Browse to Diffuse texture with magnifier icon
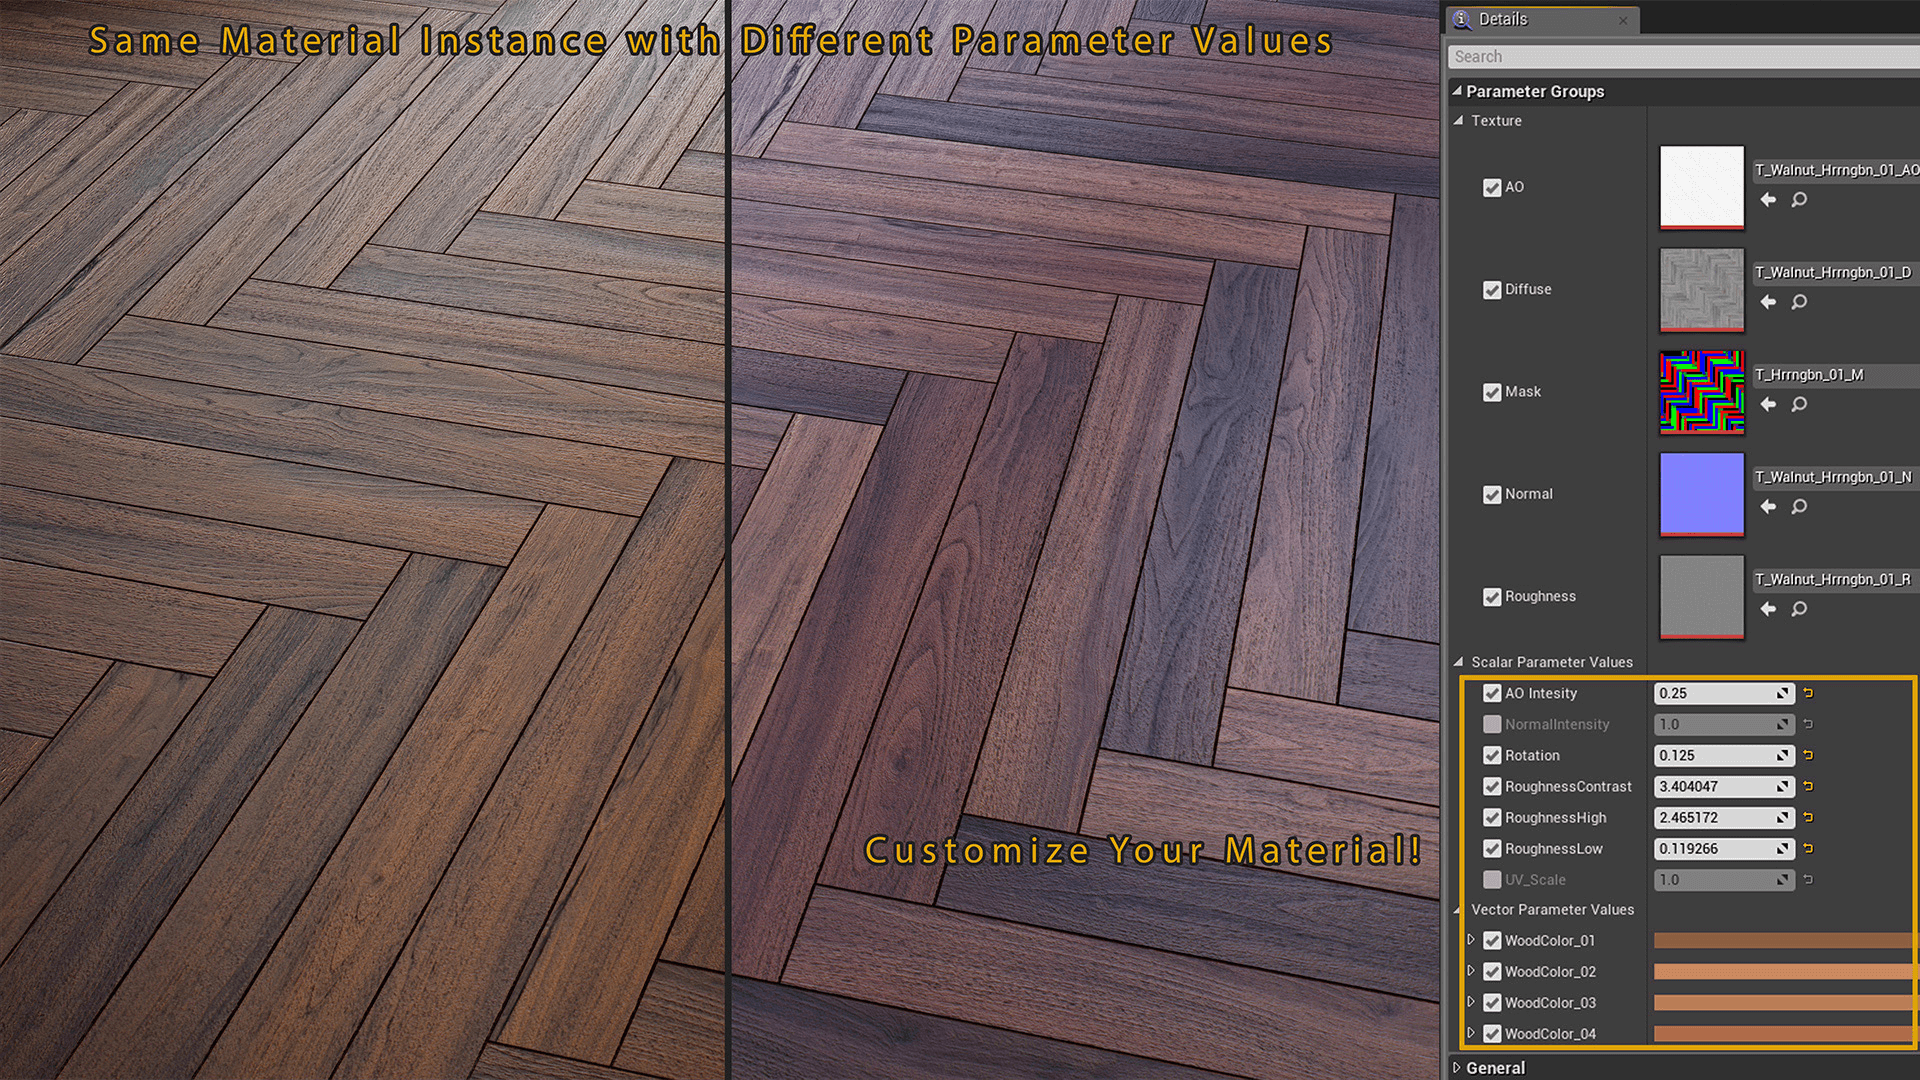Screen dimensions: 1920x1080 tap(1799, 302)
